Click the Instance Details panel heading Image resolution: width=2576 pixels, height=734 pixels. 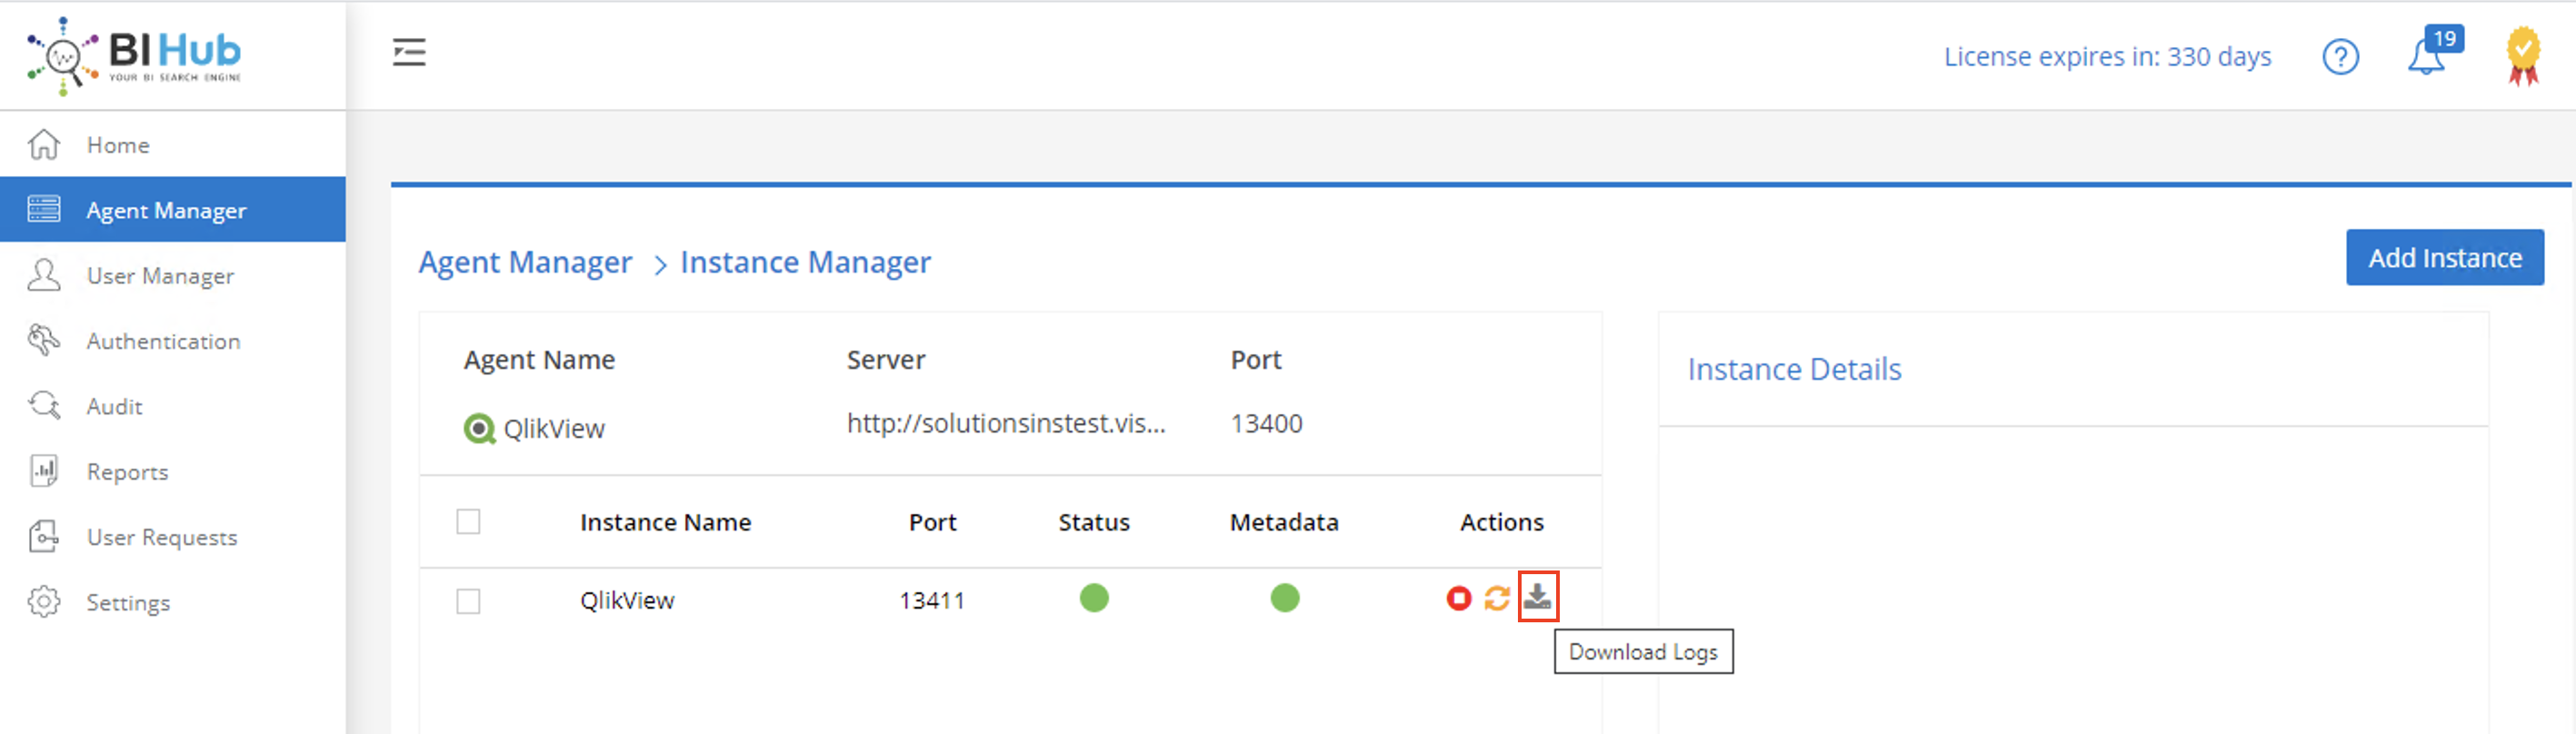(1794, 369)
